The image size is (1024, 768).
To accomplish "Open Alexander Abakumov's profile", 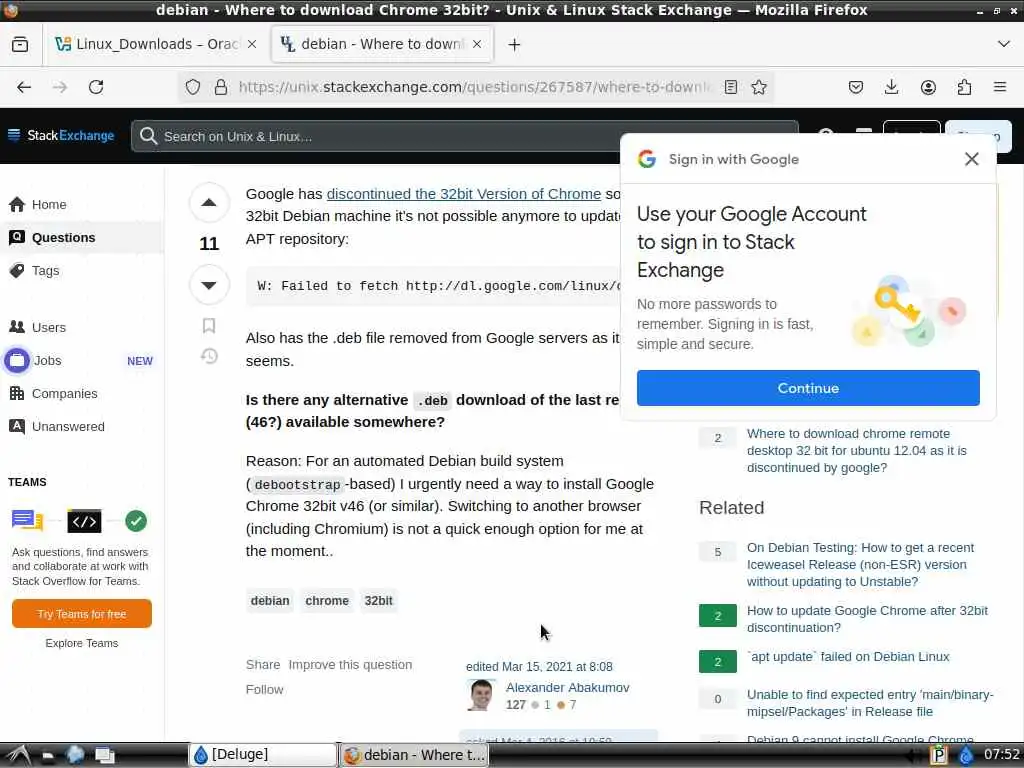I will [568, 688].
